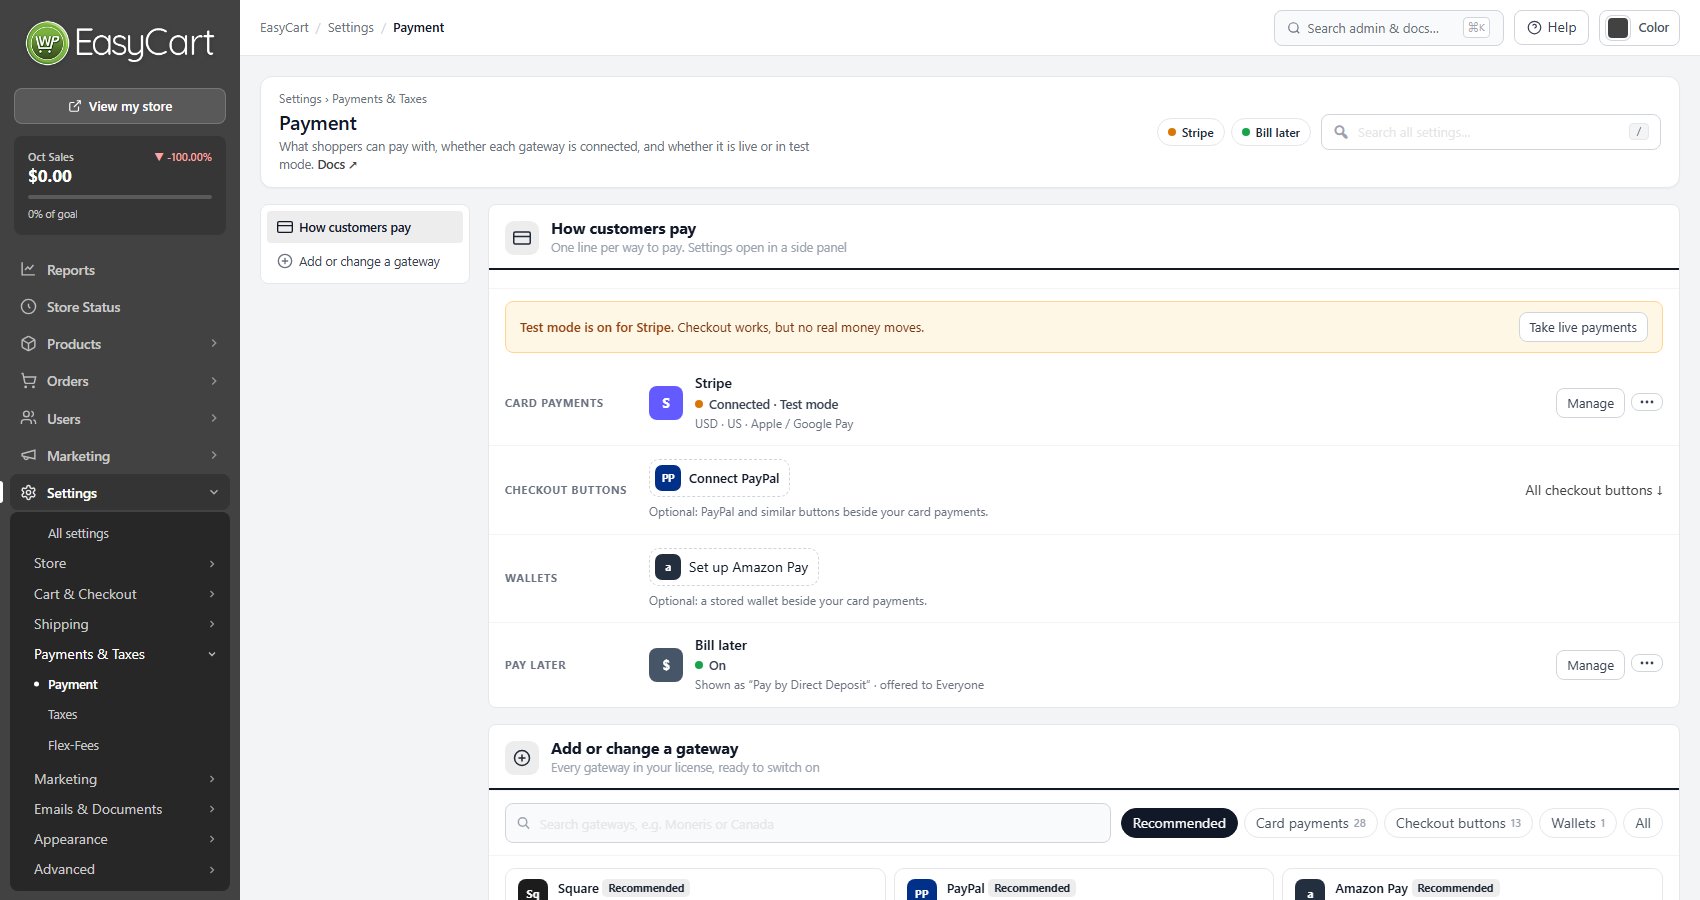1700x900 pixels.
Task: Click the EasyCart breadcrumb link
Action: (x=284, y=28)
